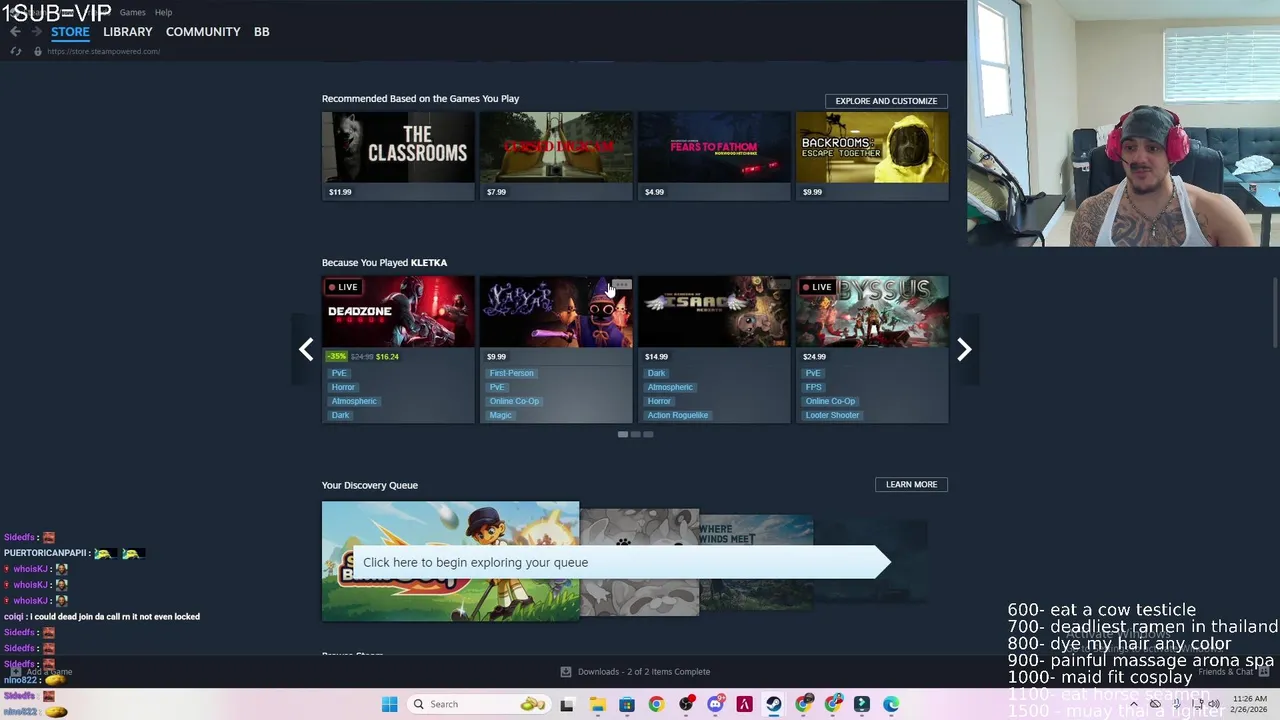1280x720 pixels.
Task: Click the LIVE badge on Abyssus
Action: [x=817, y=287]
